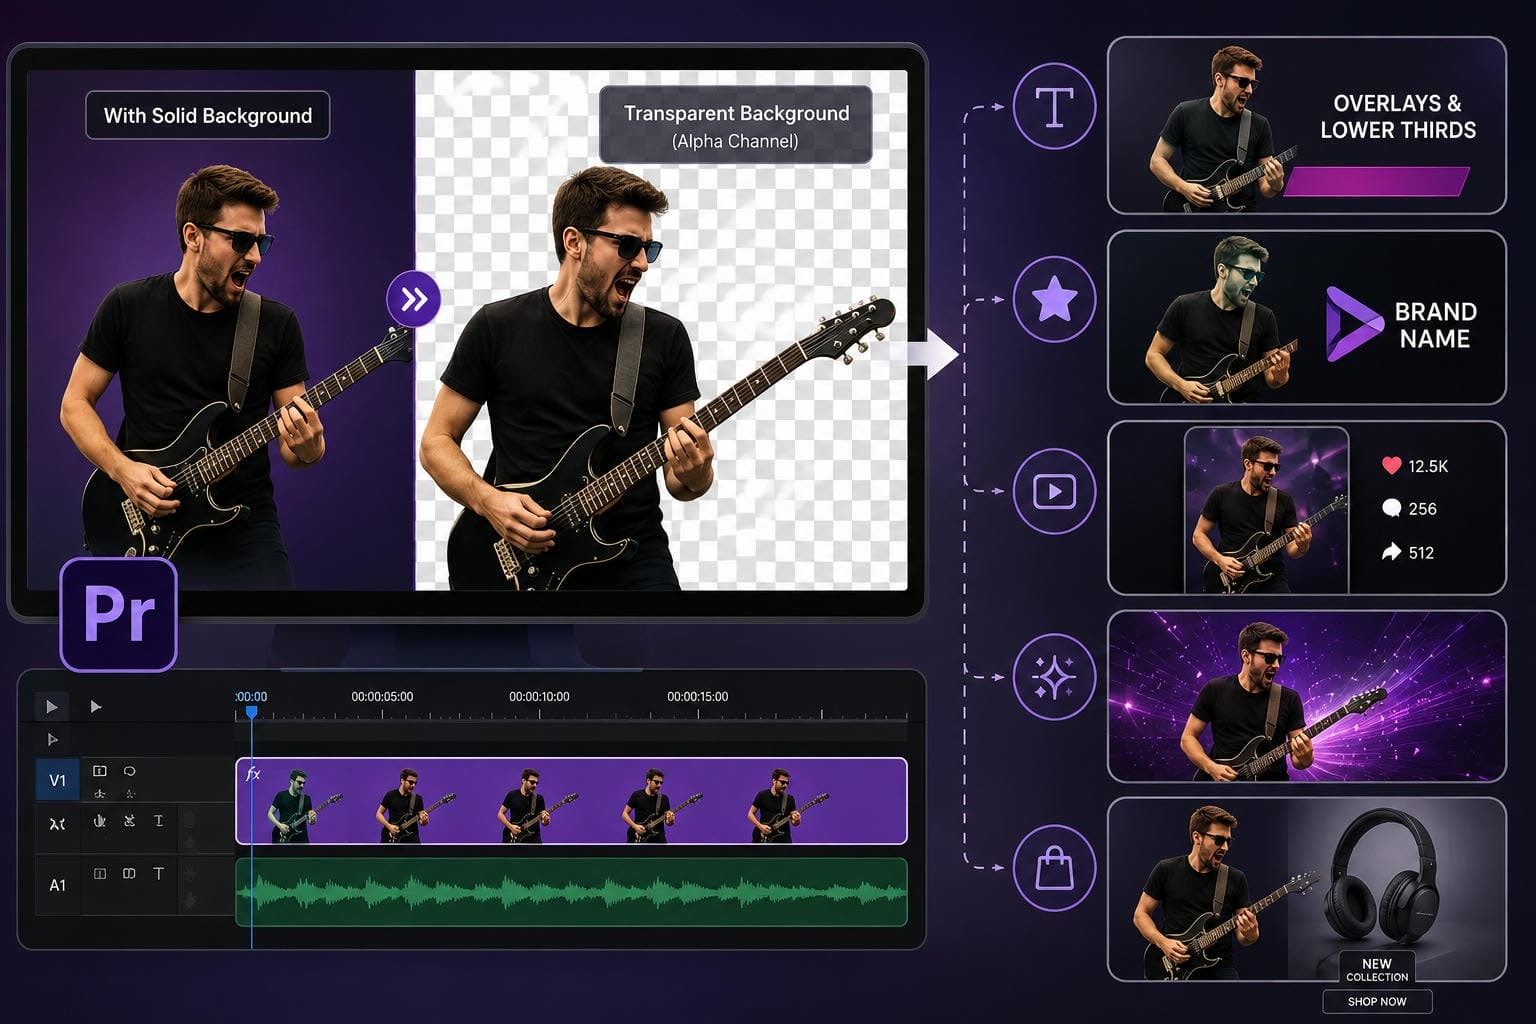Click the 00:00:10:00 timecode on the ruler
1536x1024 pixels.
(539, 697)
